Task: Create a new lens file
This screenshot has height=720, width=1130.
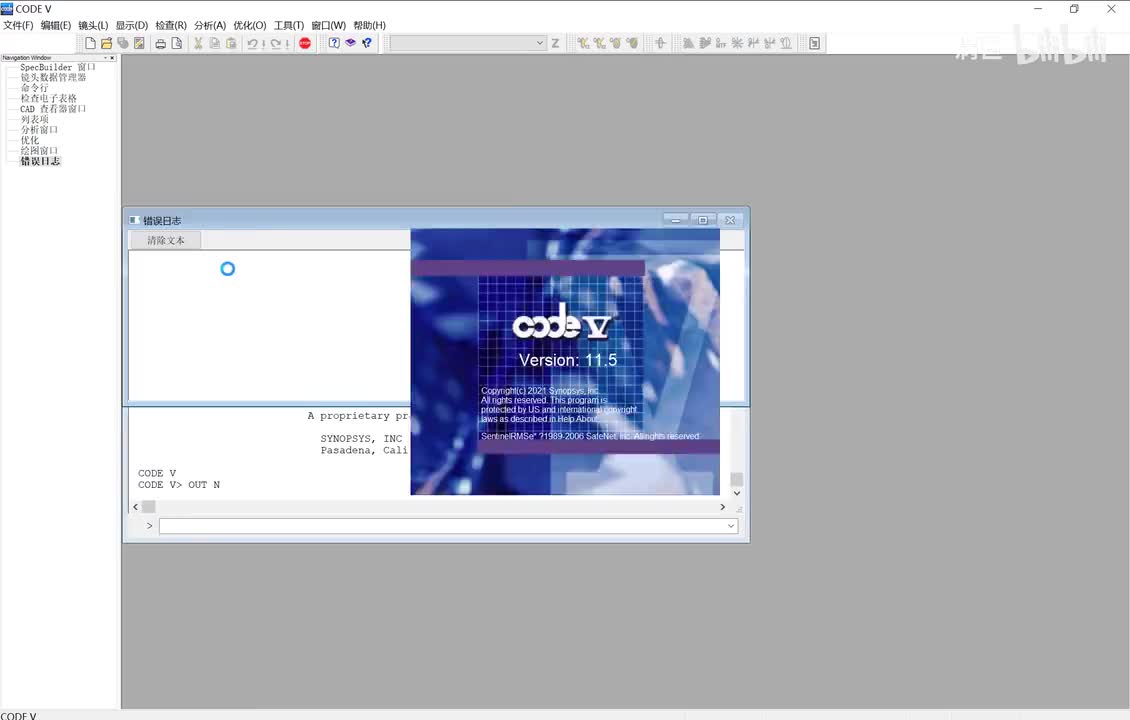Action: pyautogui.click(x=90, y=43)
